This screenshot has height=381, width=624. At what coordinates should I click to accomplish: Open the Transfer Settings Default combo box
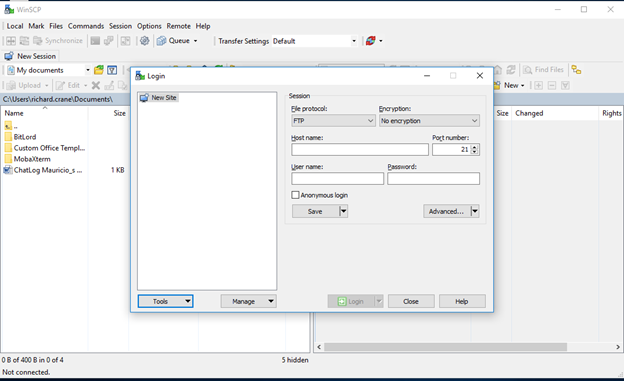314,41
